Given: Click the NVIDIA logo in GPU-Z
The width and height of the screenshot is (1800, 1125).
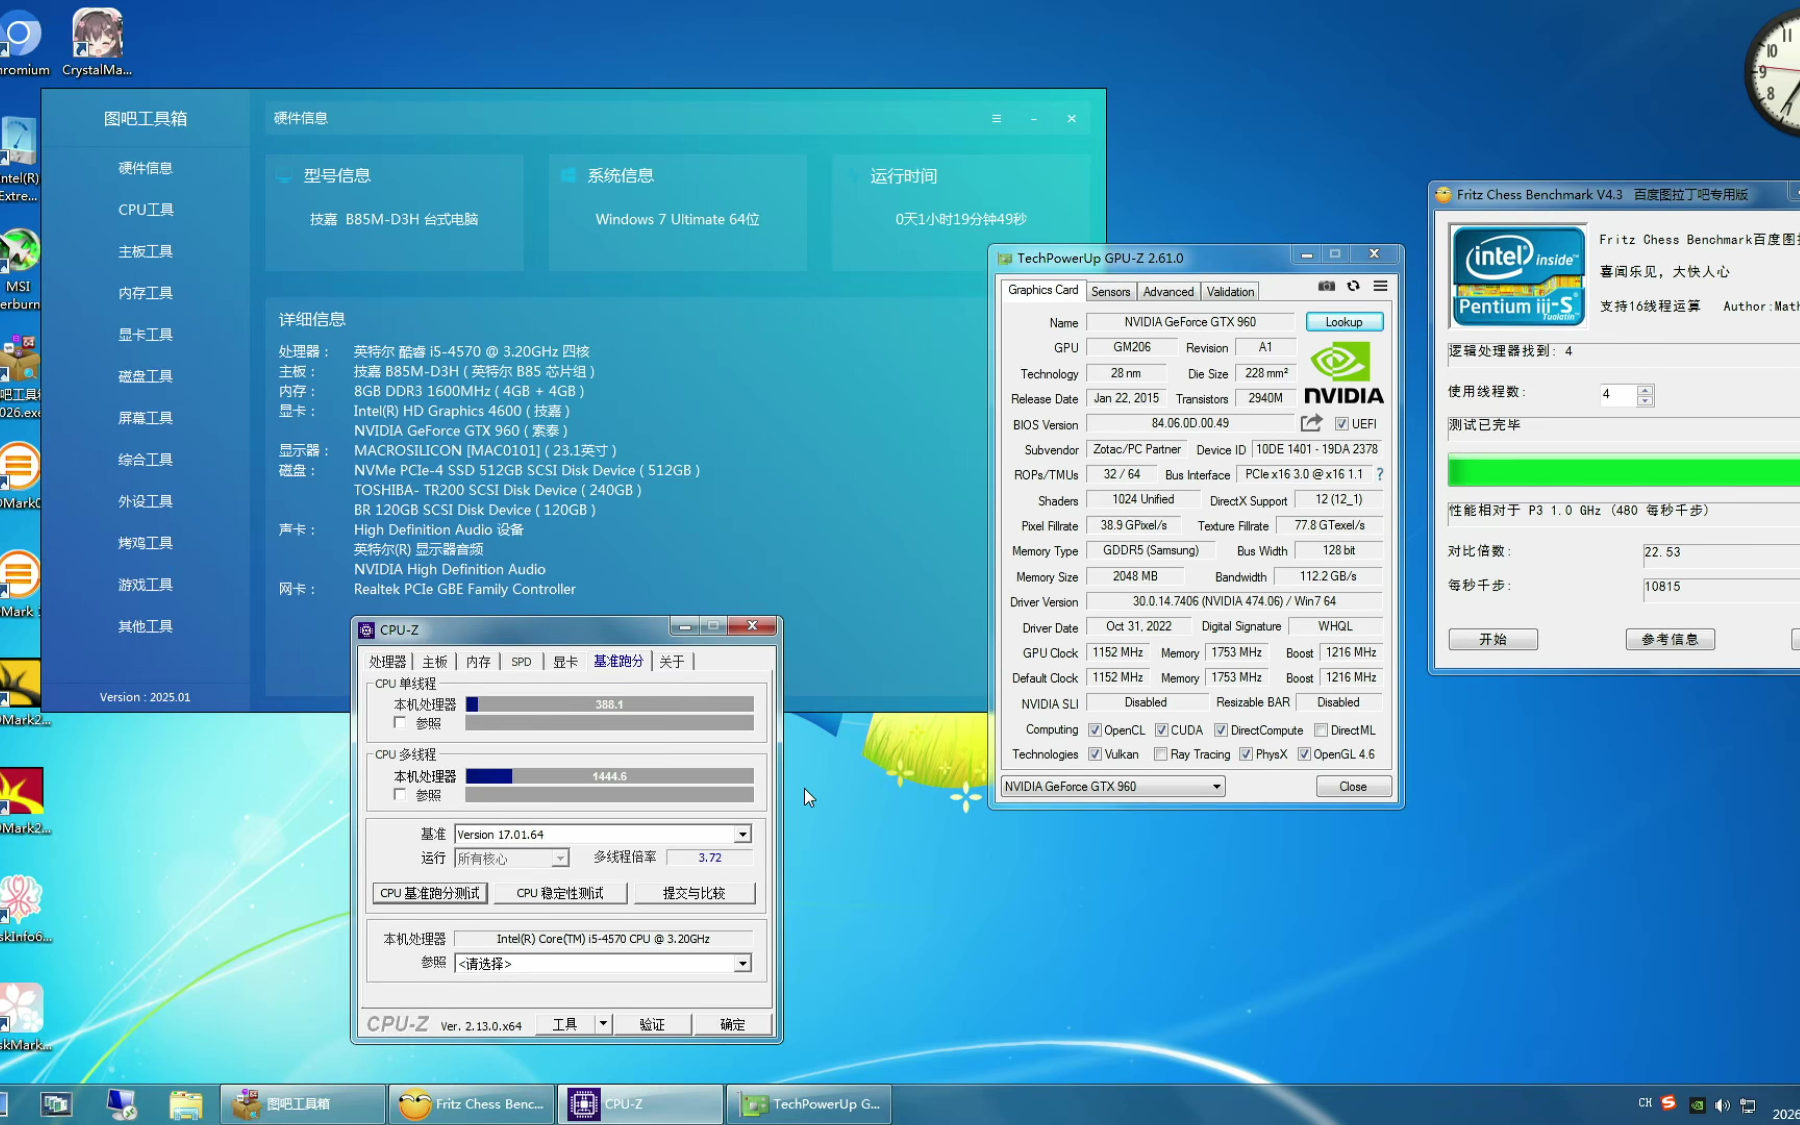Looking at the screenshot, I should pos(1344,373).
